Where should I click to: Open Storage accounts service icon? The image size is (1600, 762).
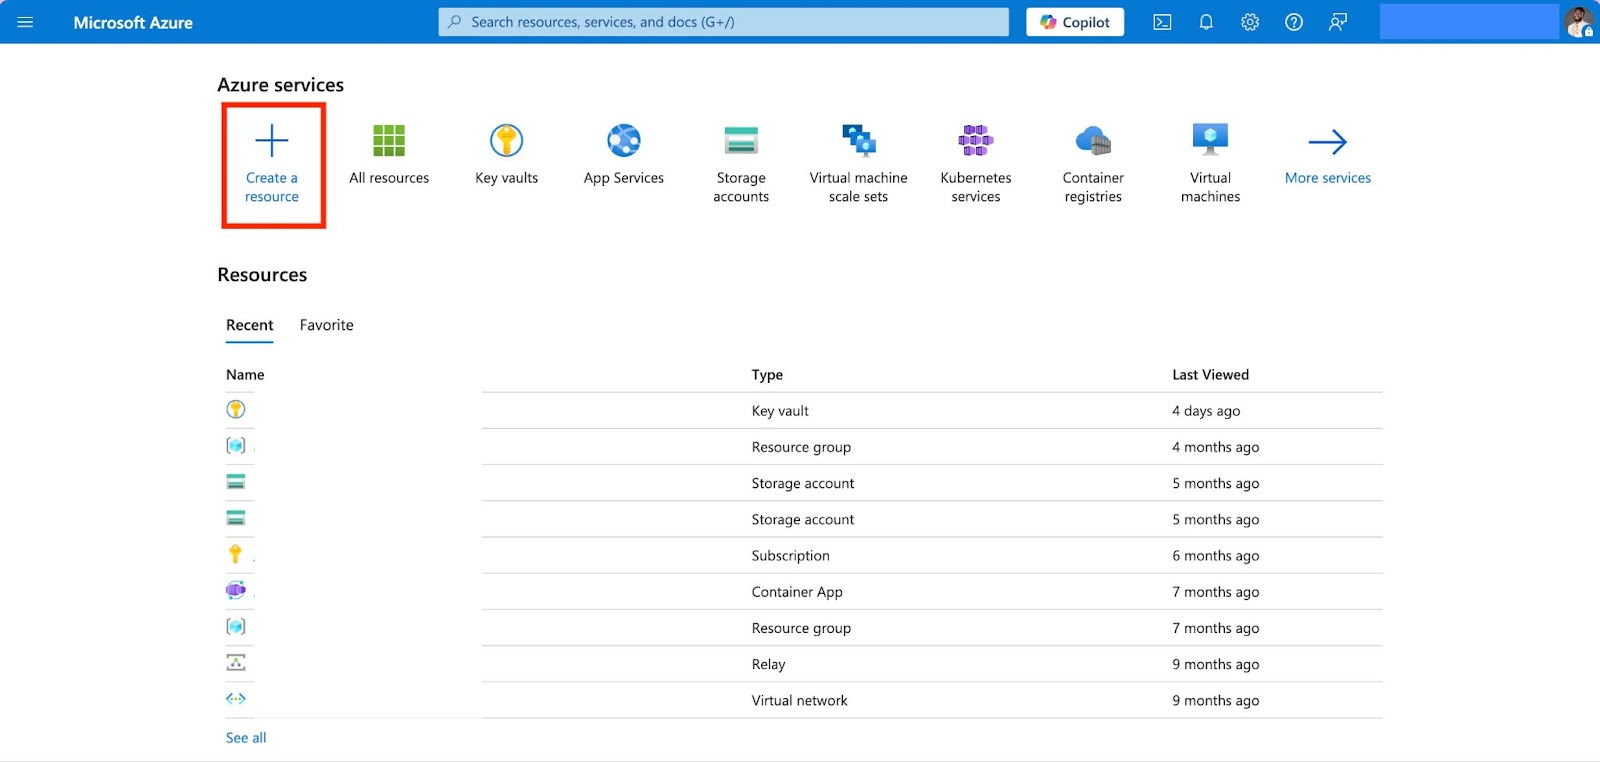point(741,141)
